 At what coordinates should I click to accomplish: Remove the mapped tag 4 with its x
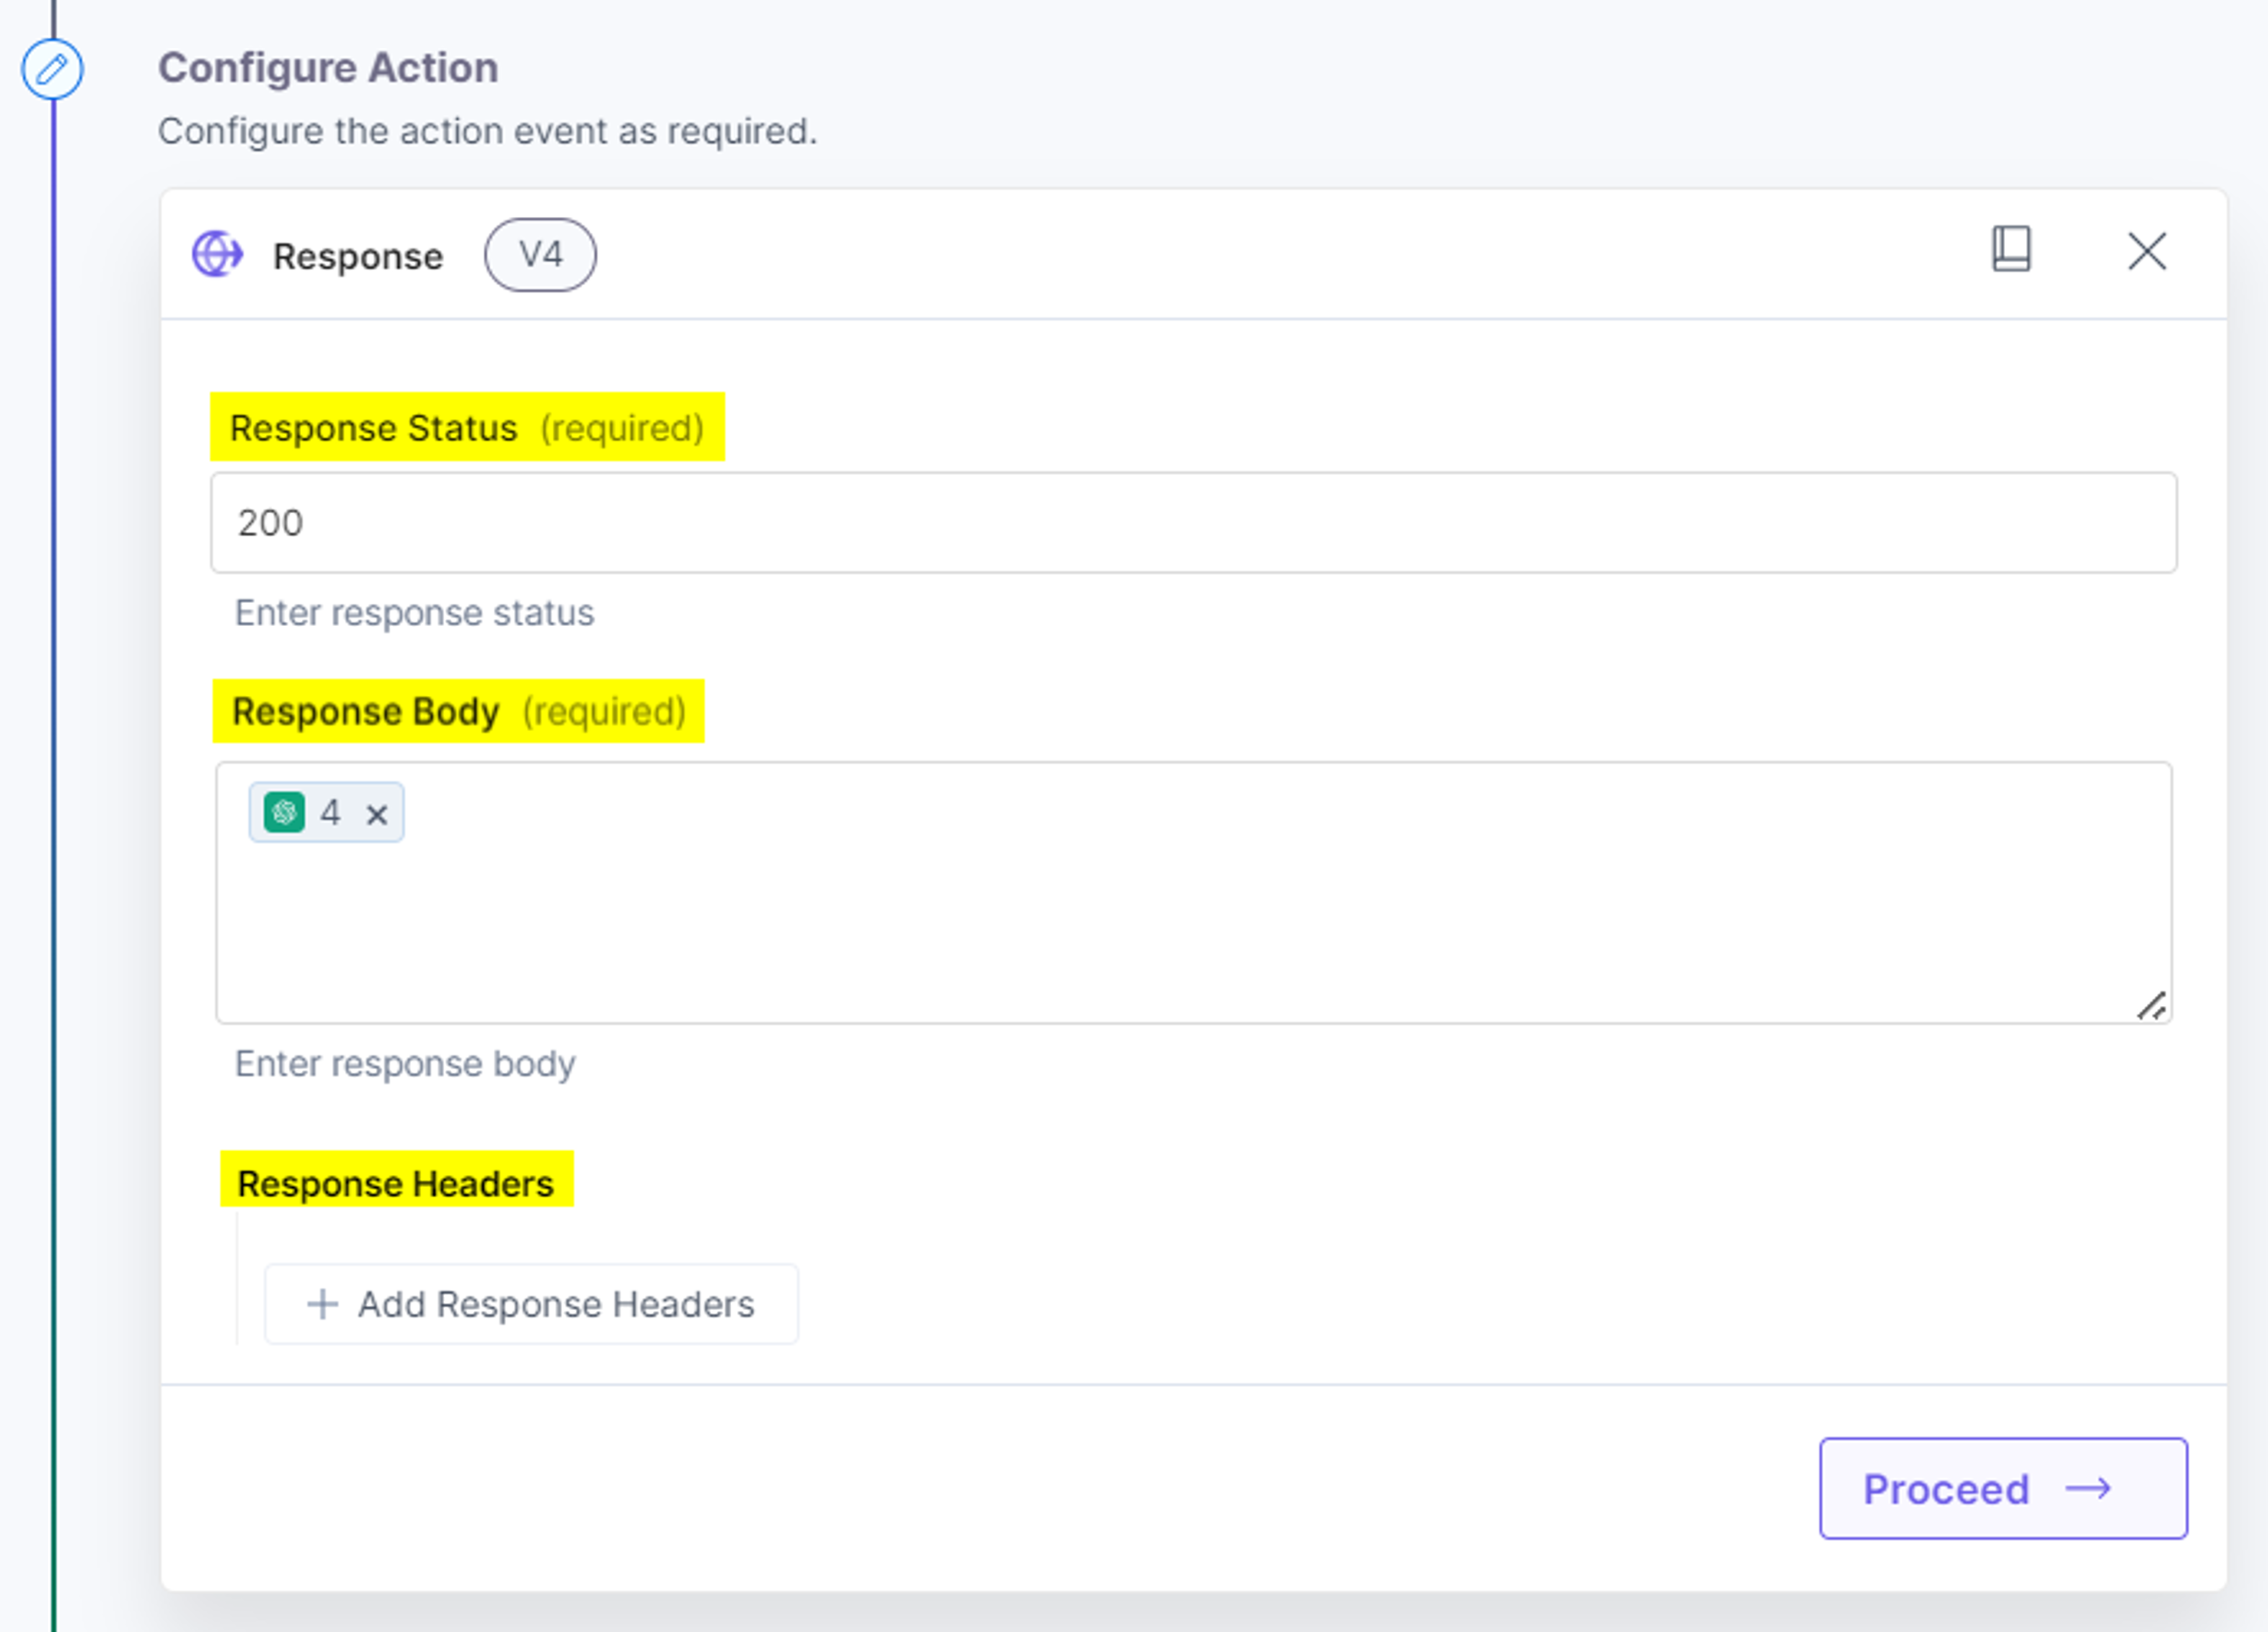377,814
